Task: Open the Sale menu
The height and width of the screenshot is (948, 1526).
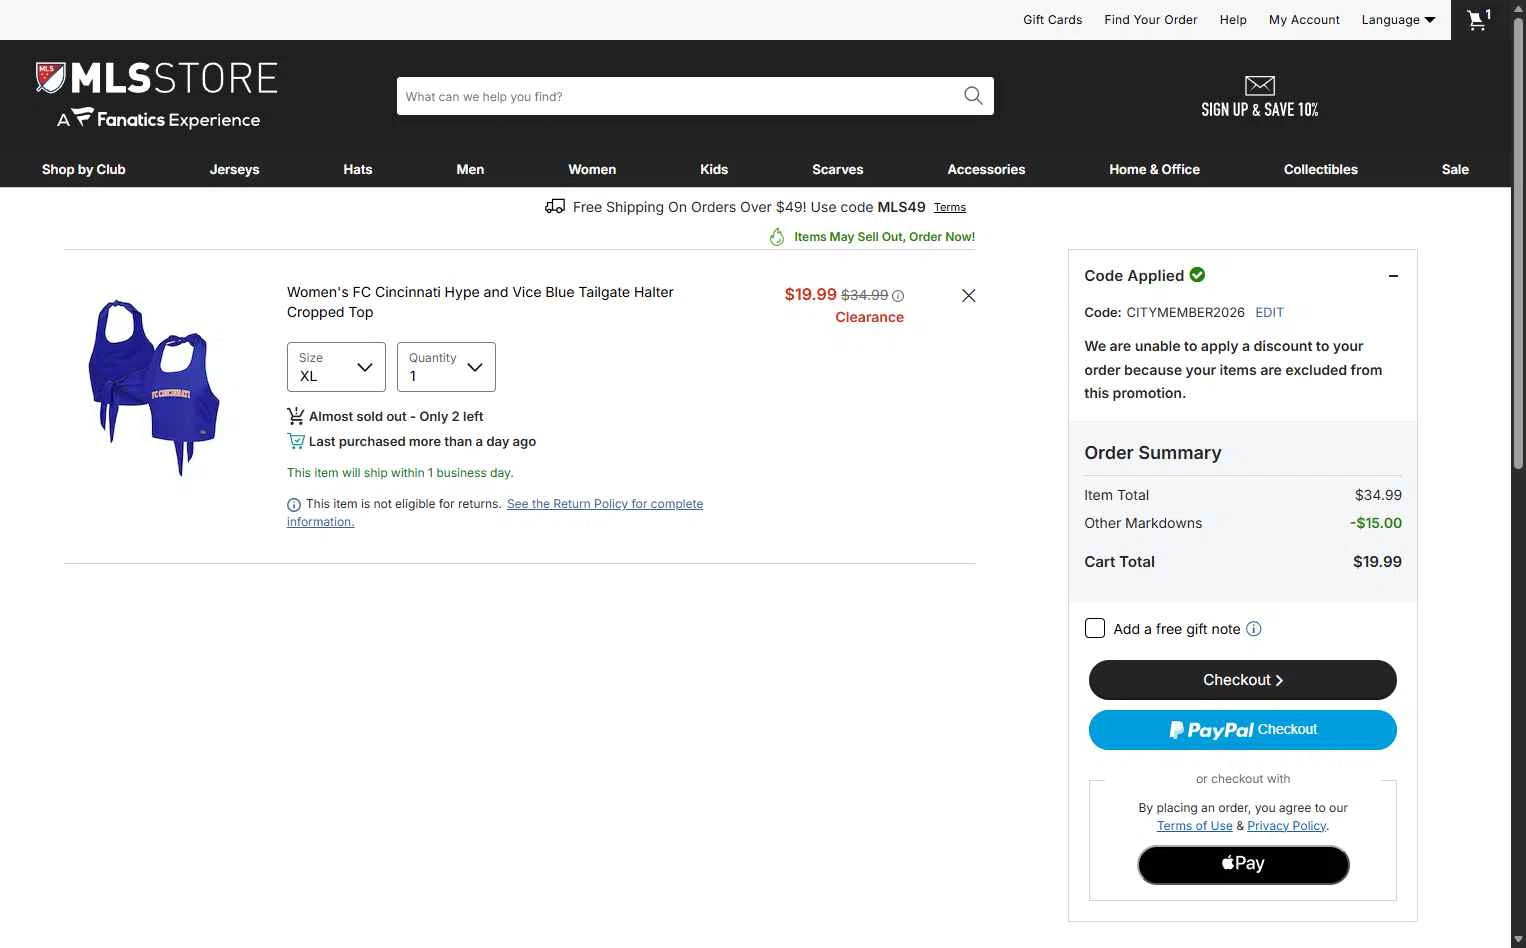Action: [x=1455, y=169]
